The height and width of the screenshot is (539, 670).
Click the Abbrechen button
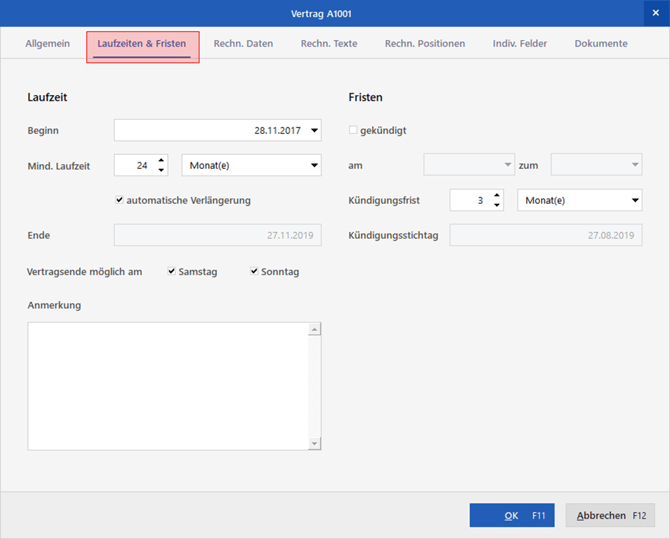610,515
